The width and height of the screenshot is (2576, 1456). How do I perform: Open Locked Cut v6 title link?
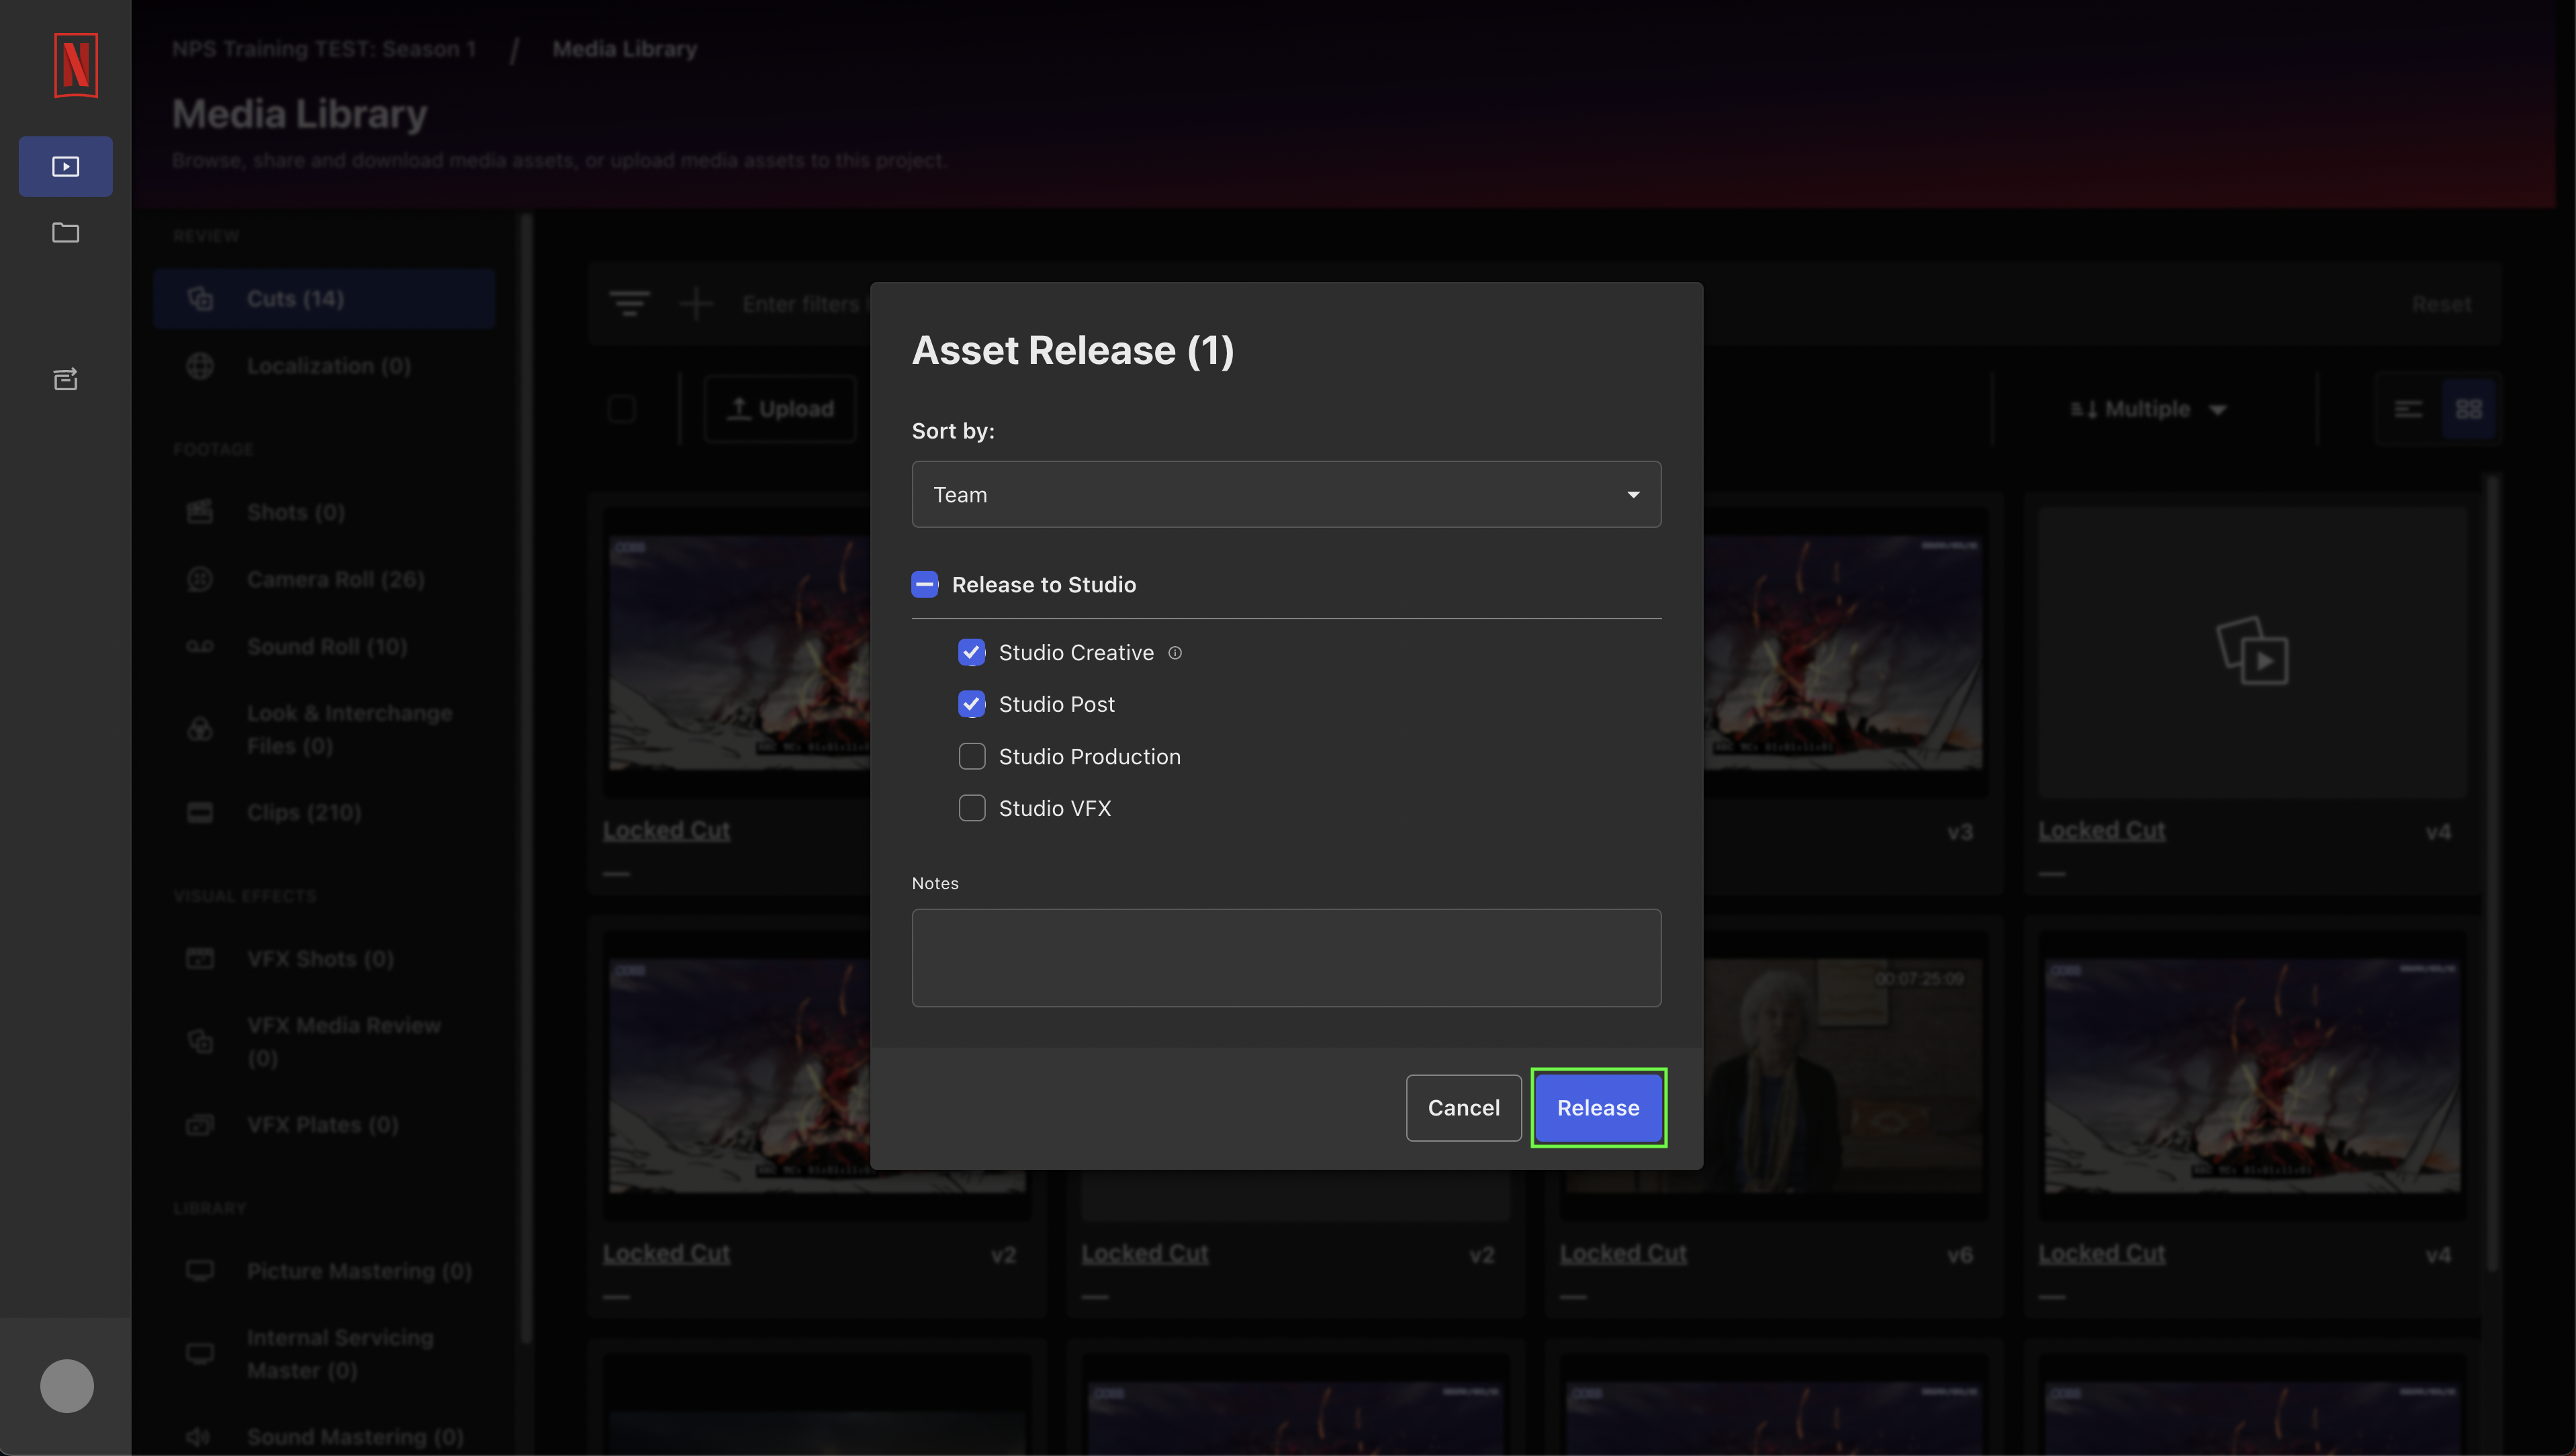[x=1623, y=1253]
